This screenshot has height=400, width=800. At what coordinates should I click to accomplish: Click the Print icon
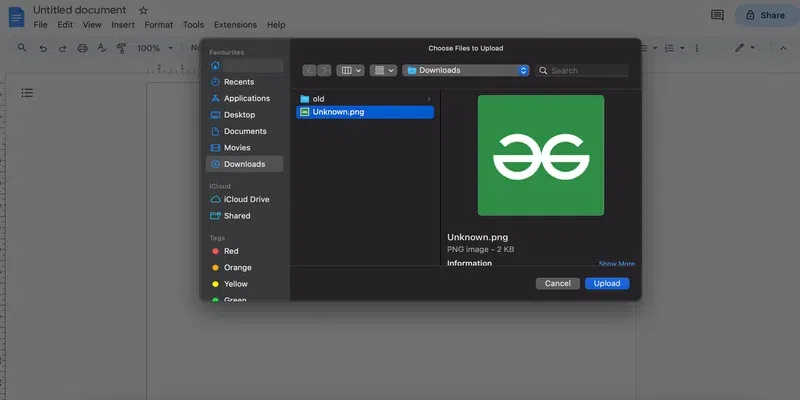click(82, 48)
